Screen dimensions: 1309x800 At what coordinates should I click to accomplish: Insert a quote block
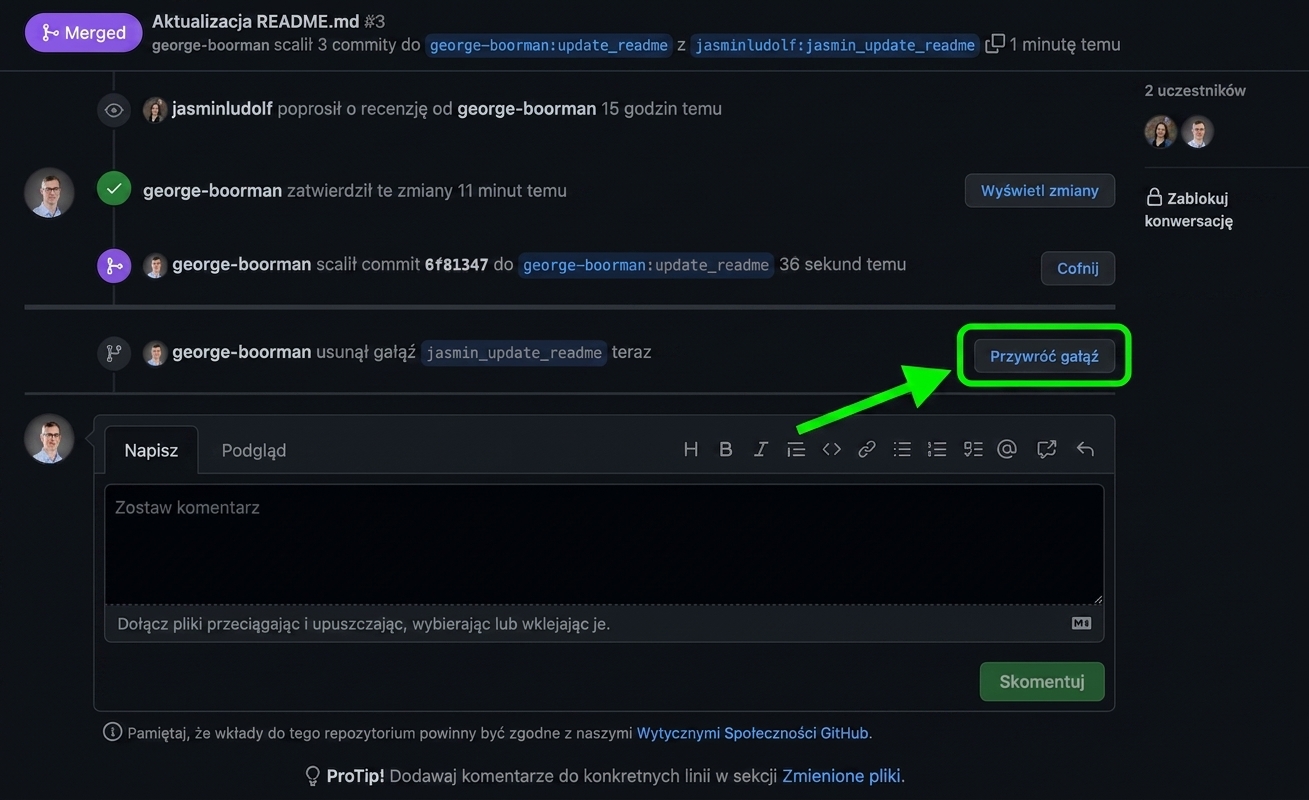796,449
